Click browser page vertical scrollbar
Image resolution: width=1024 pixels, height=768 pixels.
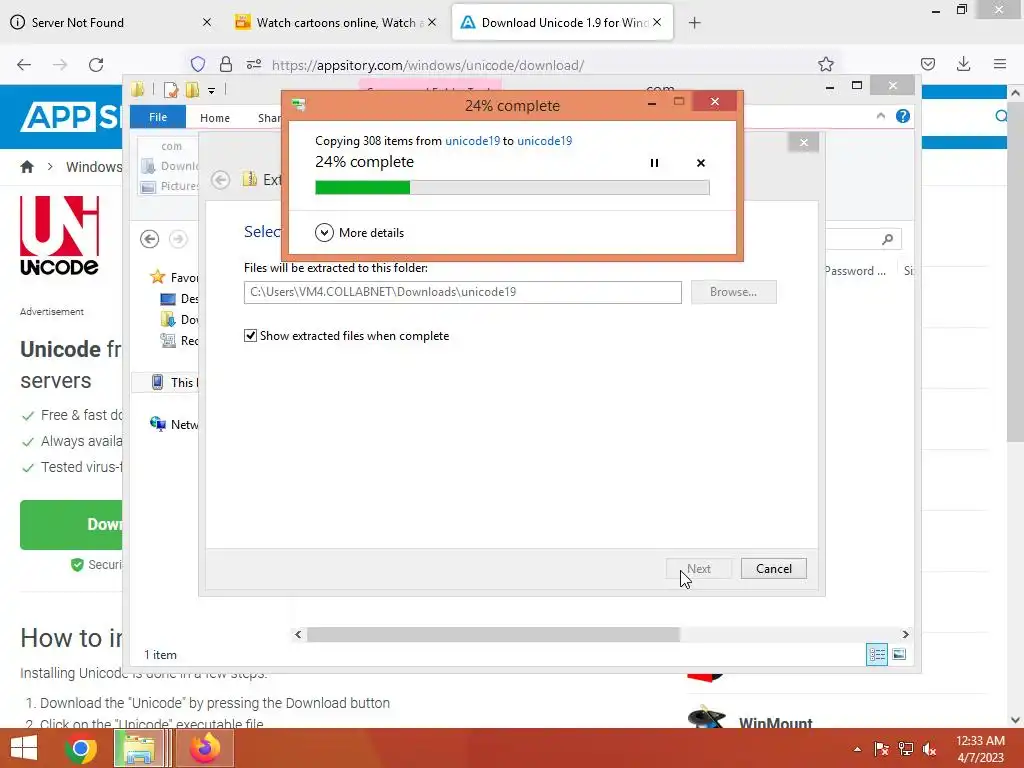pyautogui.click(x=1015, y=271)
